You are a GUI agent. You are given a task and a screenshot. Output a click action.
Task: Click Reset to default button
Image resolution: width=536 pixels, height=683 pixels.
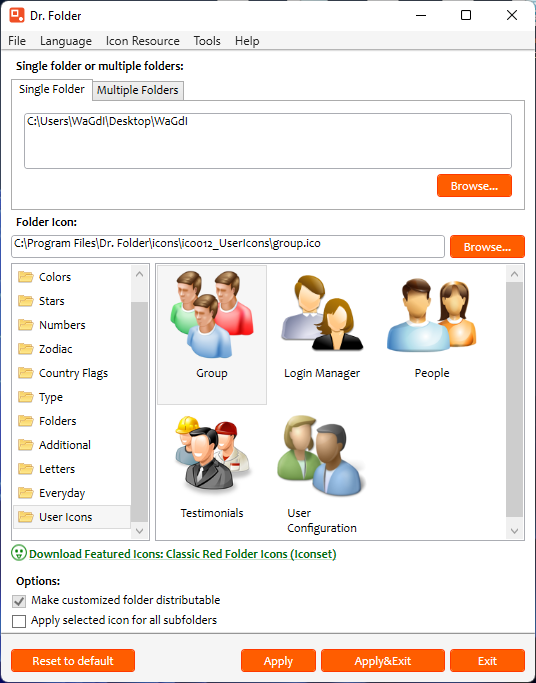73,661
